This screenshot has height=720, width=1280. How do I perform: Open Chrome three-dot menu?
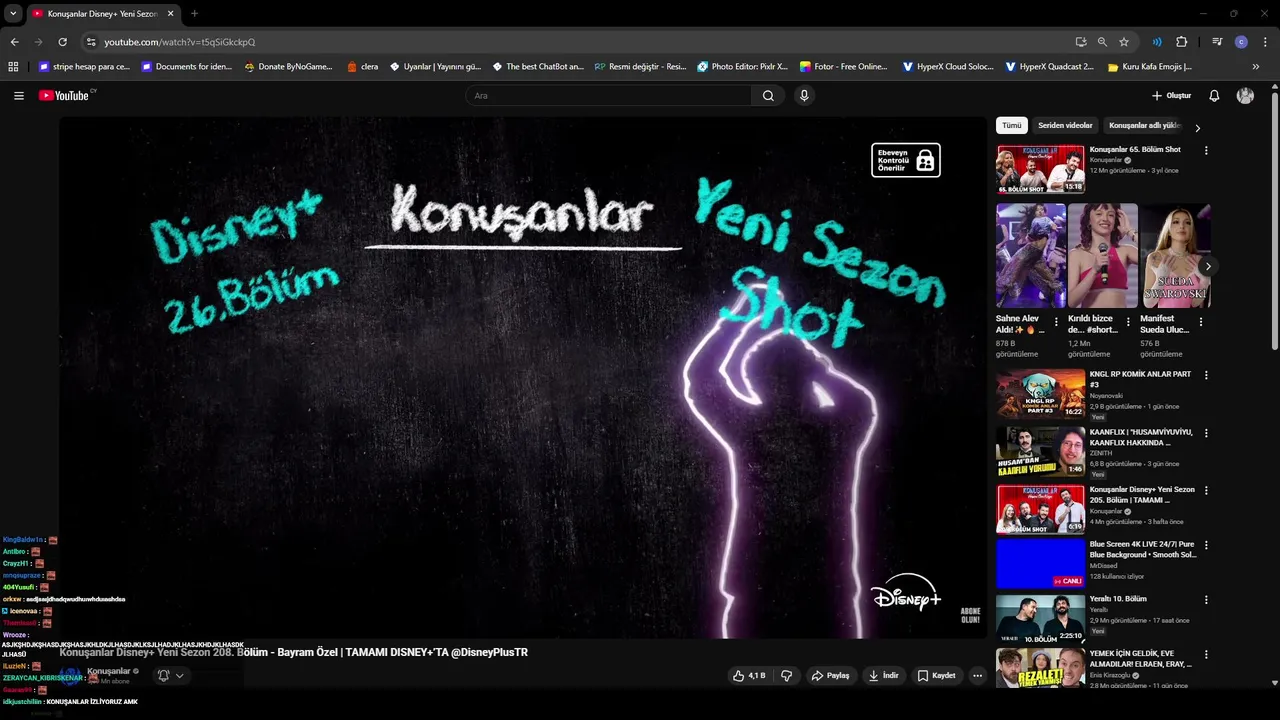1265,42
